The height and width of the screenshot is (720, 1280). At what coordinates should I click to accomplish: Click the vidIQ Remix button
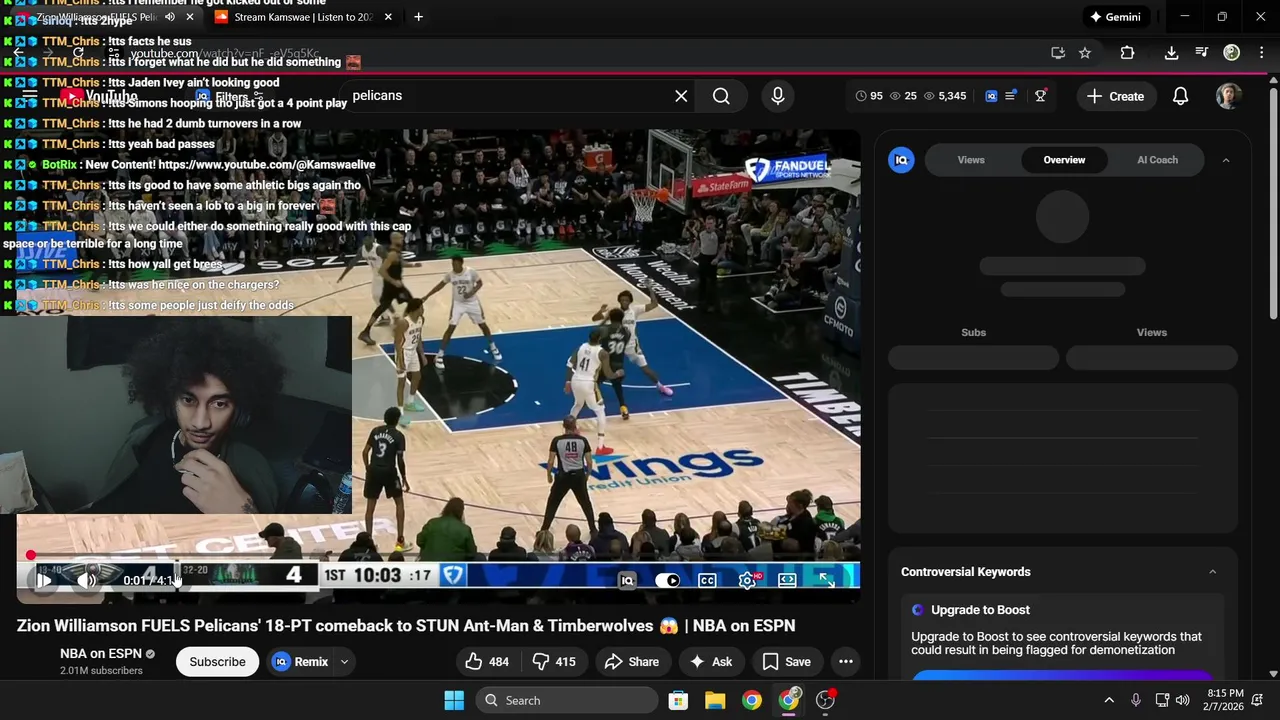tap(300, 662)
